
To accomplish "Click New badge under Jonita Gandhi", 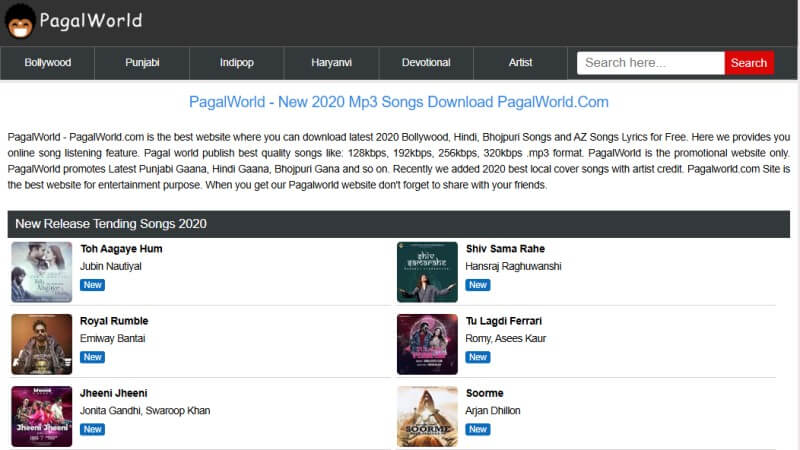I will [92, 429].
